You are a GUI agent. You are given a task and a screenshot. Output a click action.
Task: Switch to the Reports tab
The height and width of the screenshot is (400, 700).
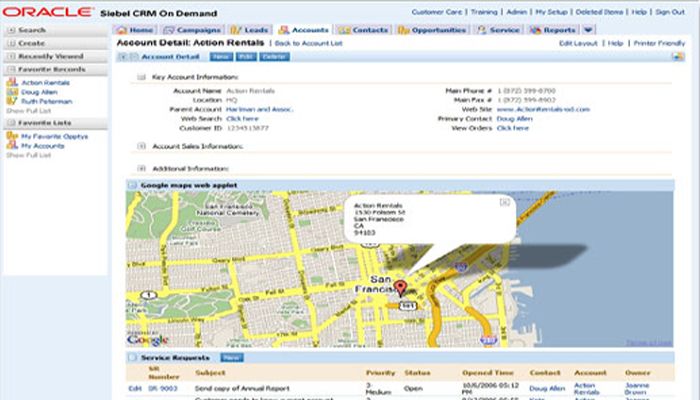553,30
